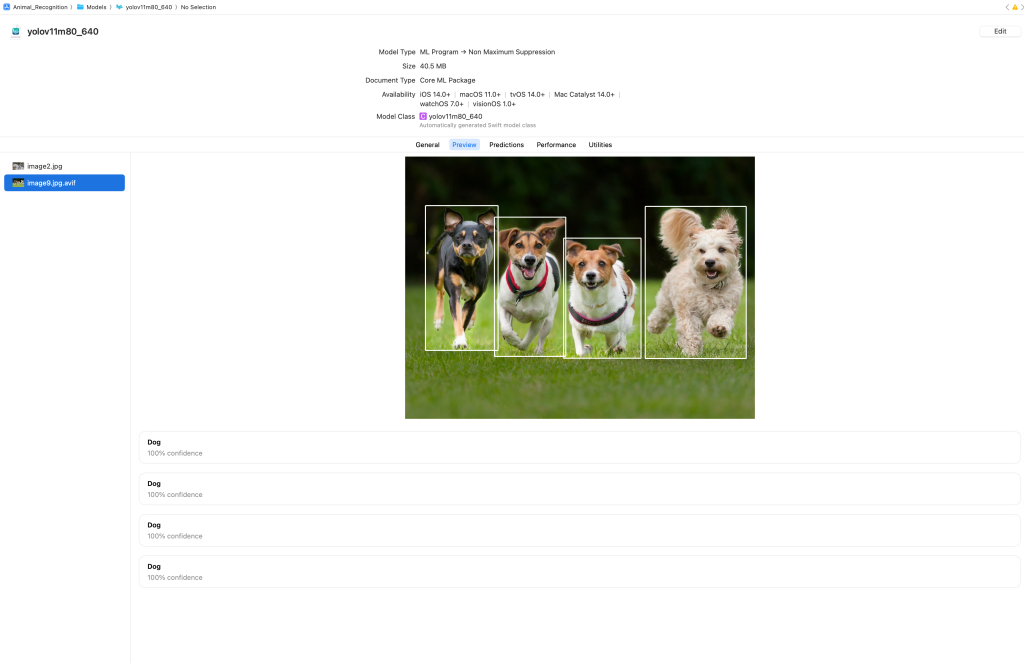Select image2.jpg in the sidebar
The height and width of the screenshot is (663, 1024).
[64, 166]
